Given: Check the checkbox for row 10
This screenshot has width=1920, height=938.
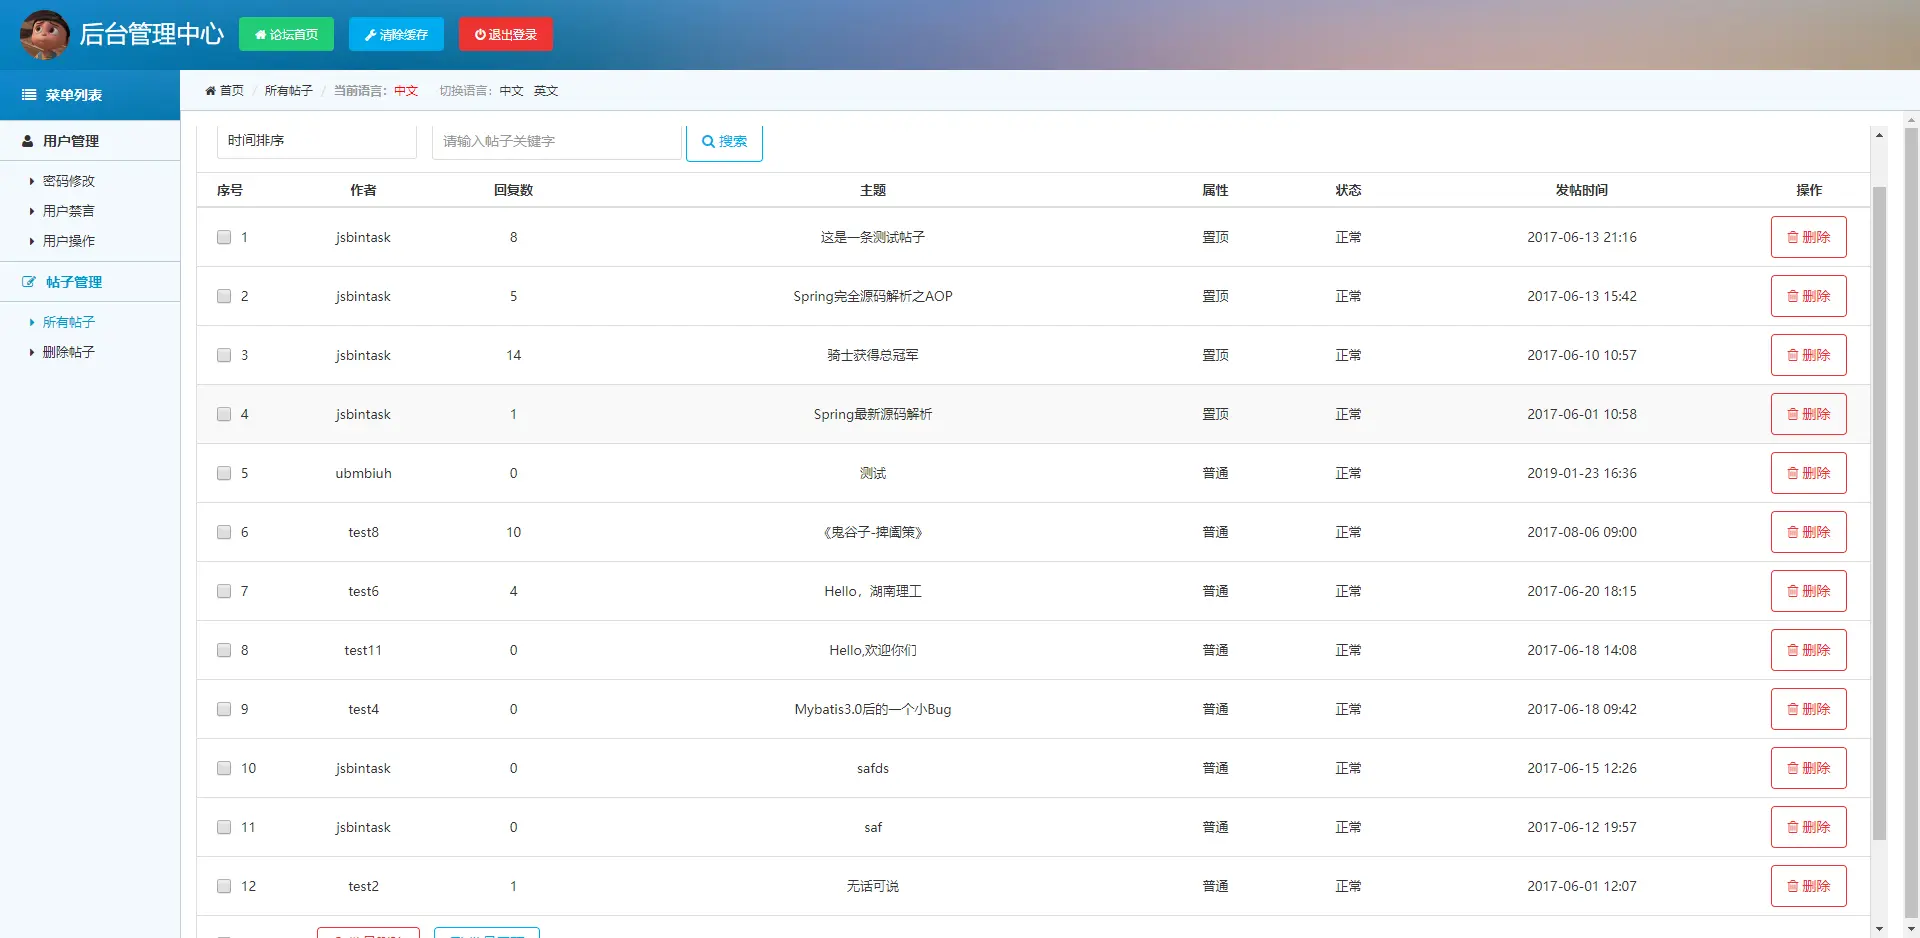Looking at the screenshot, I should click(224, 768).
